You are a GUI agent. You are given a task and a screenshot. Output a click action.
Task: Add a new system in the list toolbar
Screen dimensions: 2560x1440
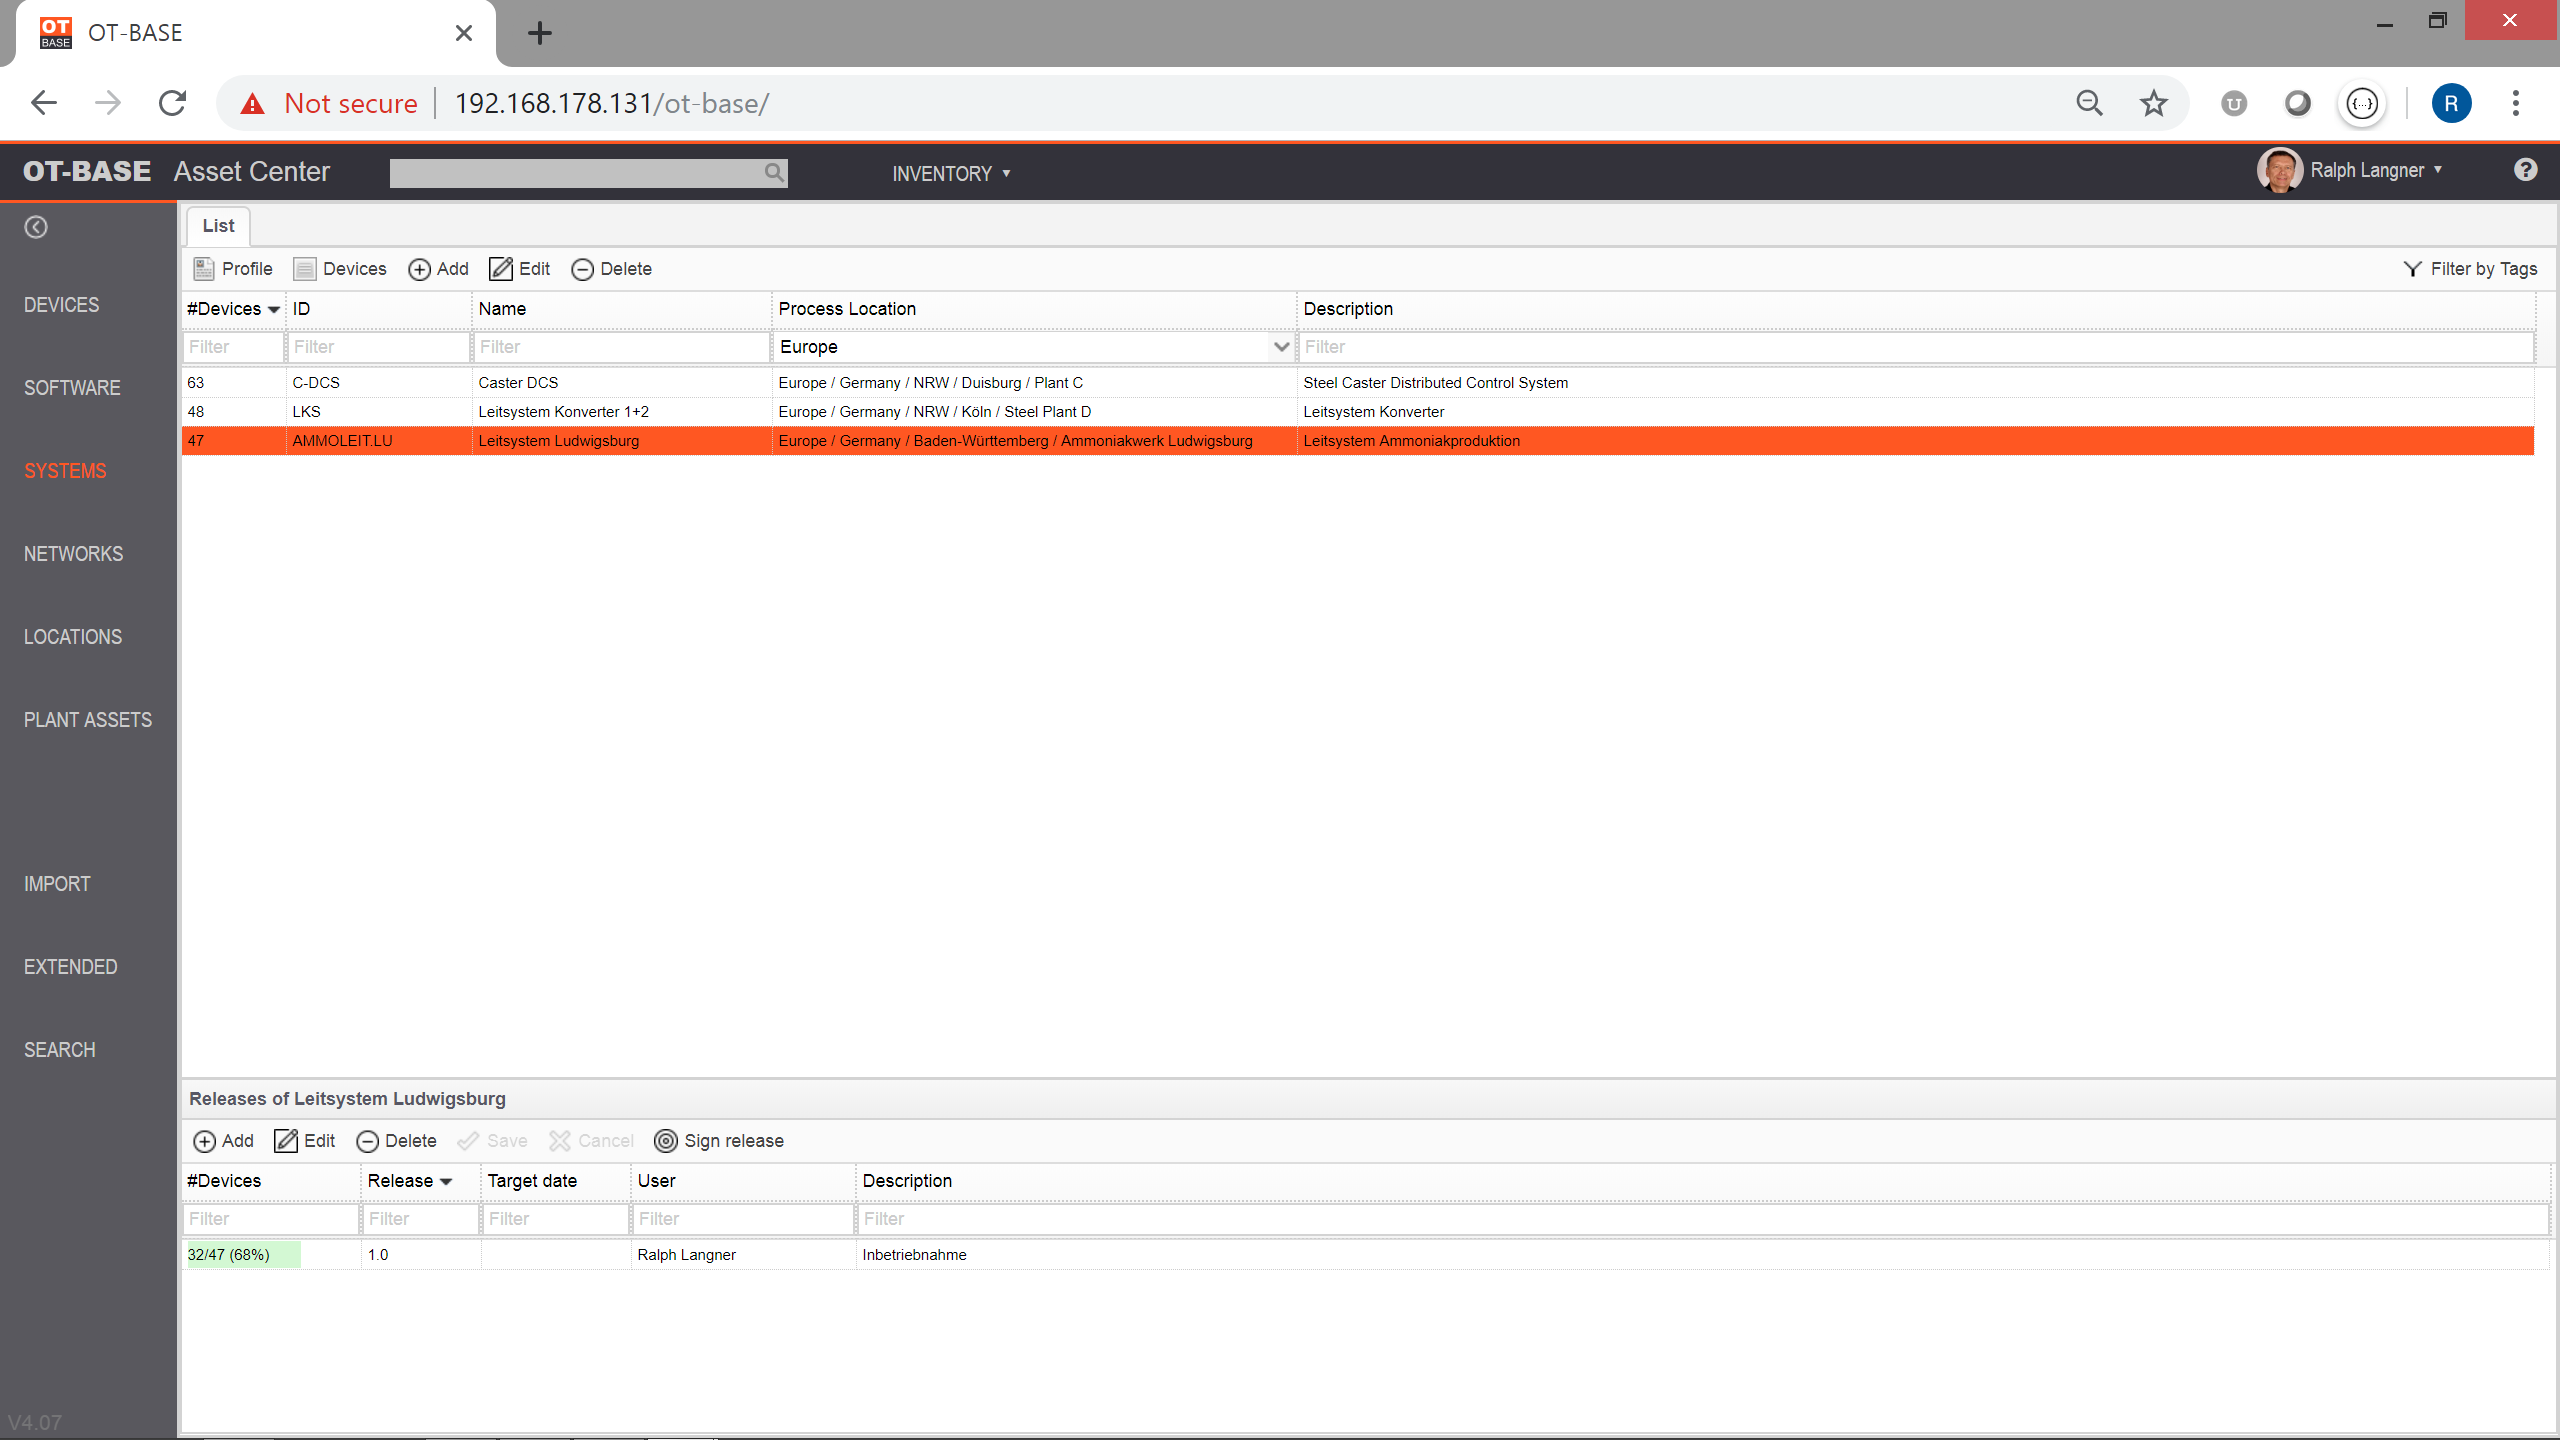point(438,269)
